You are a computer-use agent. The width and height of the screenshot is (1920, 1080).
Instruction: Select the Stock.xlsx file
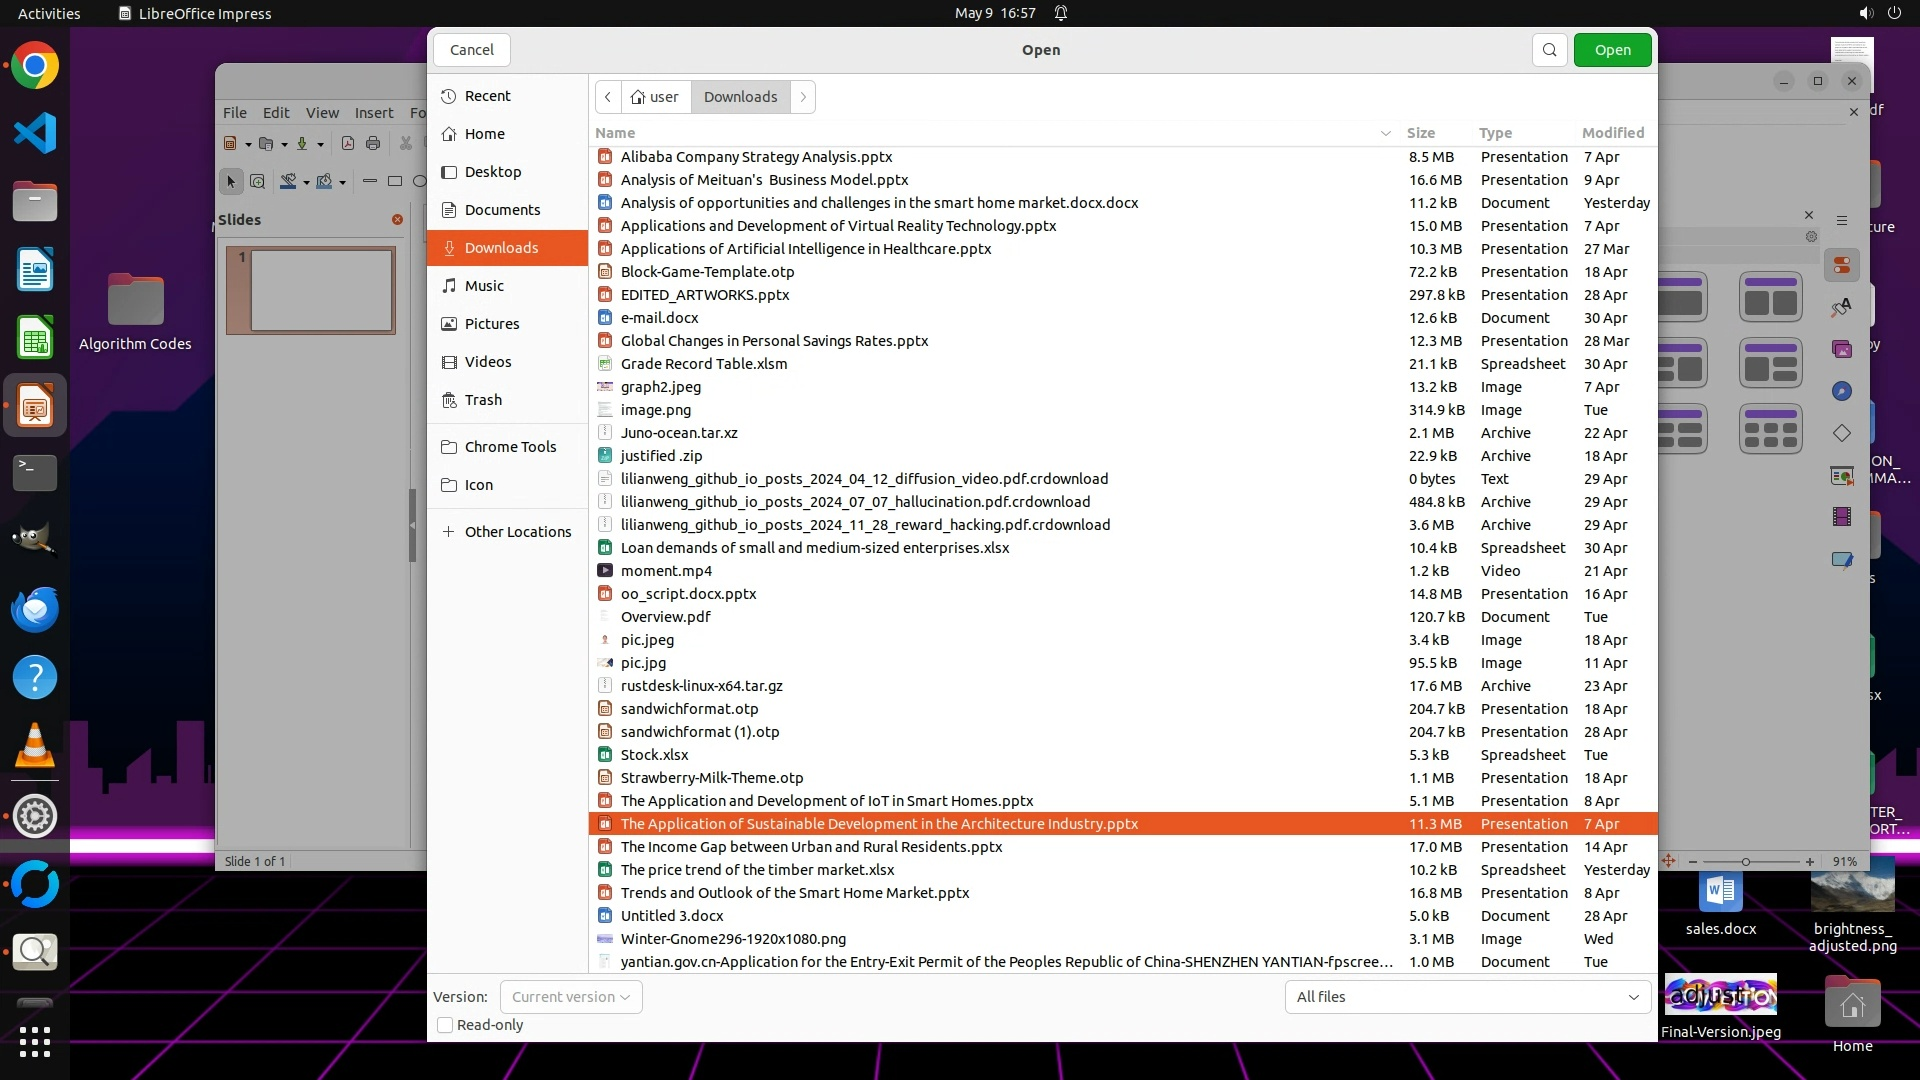[654, 755]
